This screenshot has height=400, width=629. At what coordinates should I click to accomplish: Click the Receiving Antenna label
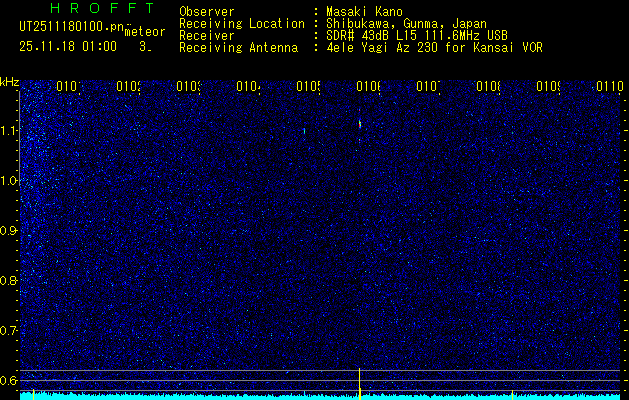click(239, 48)
